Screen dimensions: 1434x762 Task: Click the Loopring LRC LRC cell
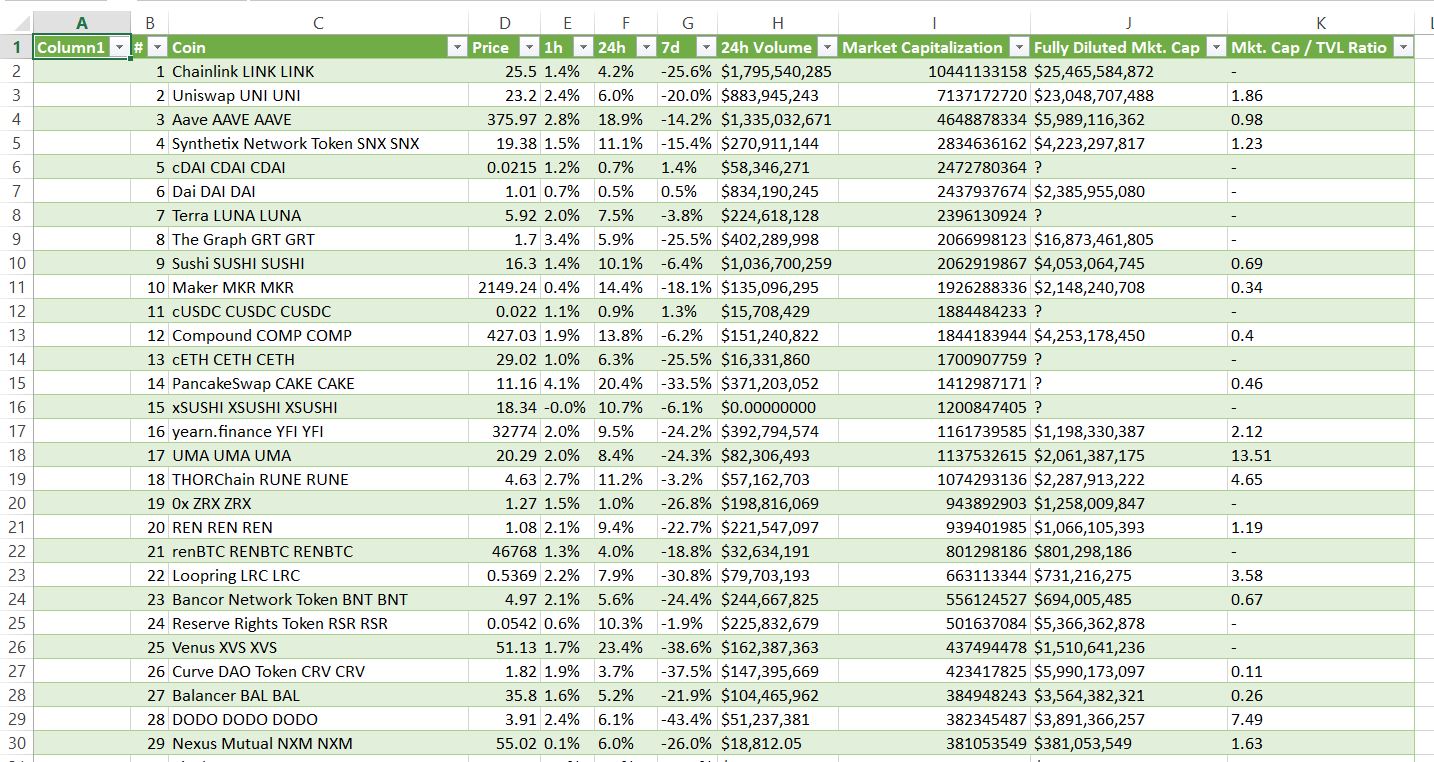pos(318,575)
